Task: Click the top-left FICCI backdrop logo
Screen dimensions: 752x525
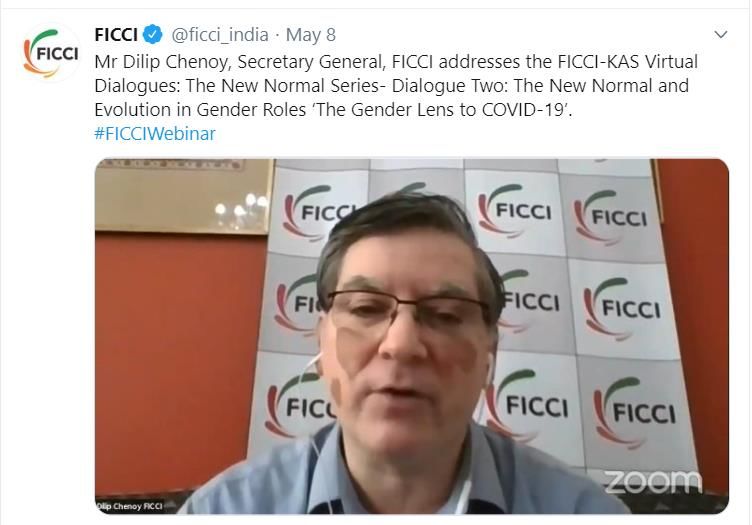Action: point(317,212)
